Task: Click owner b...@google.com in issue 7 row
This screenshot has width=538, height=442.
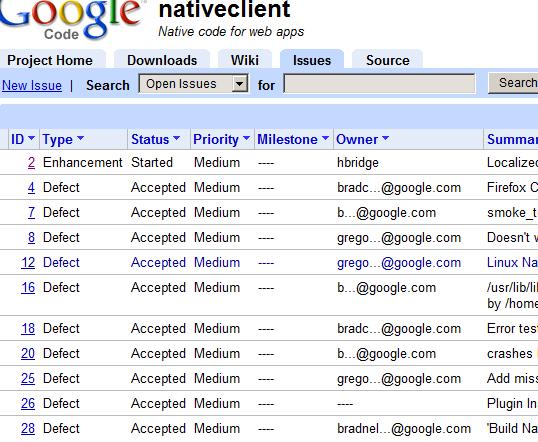Action: (x=387, y=213)
